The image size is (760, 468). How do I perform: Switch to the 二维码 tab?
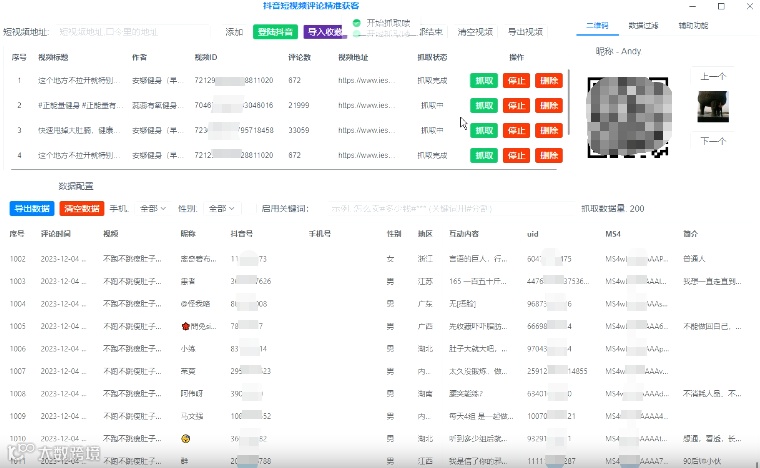coord(597,26)
